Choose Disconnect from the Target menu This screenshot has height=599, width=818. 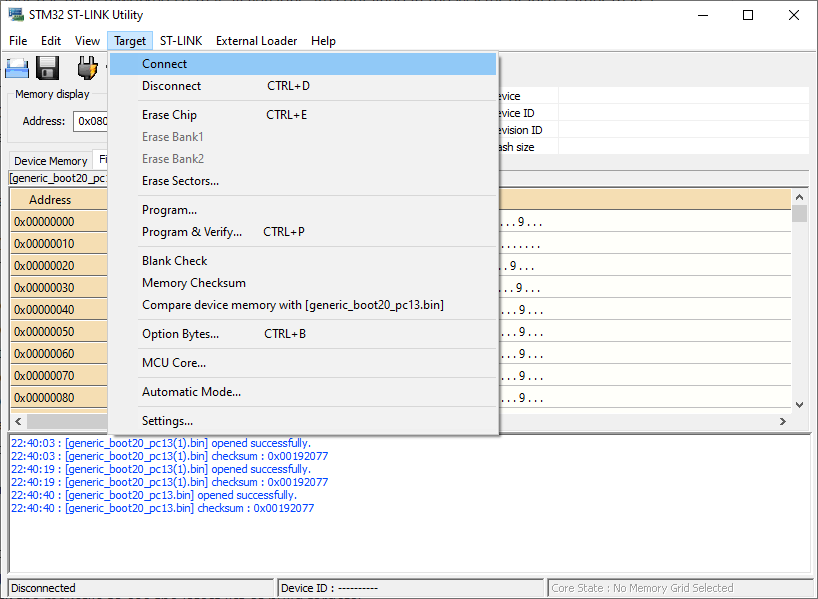click(303, 86)
